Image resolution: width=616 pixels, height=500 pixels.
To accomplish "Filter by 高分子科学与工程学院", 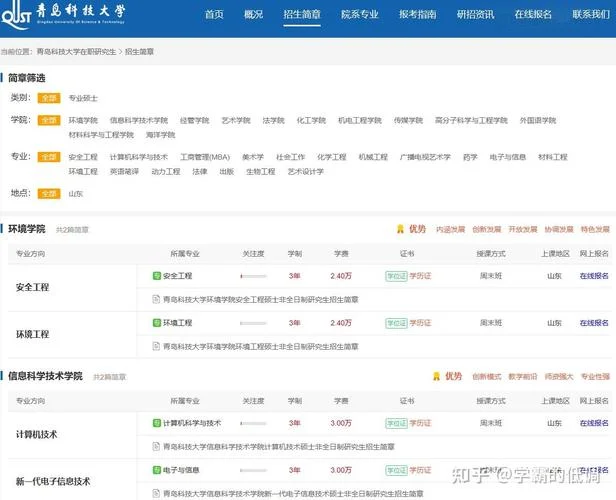I will tap(471, 120).
